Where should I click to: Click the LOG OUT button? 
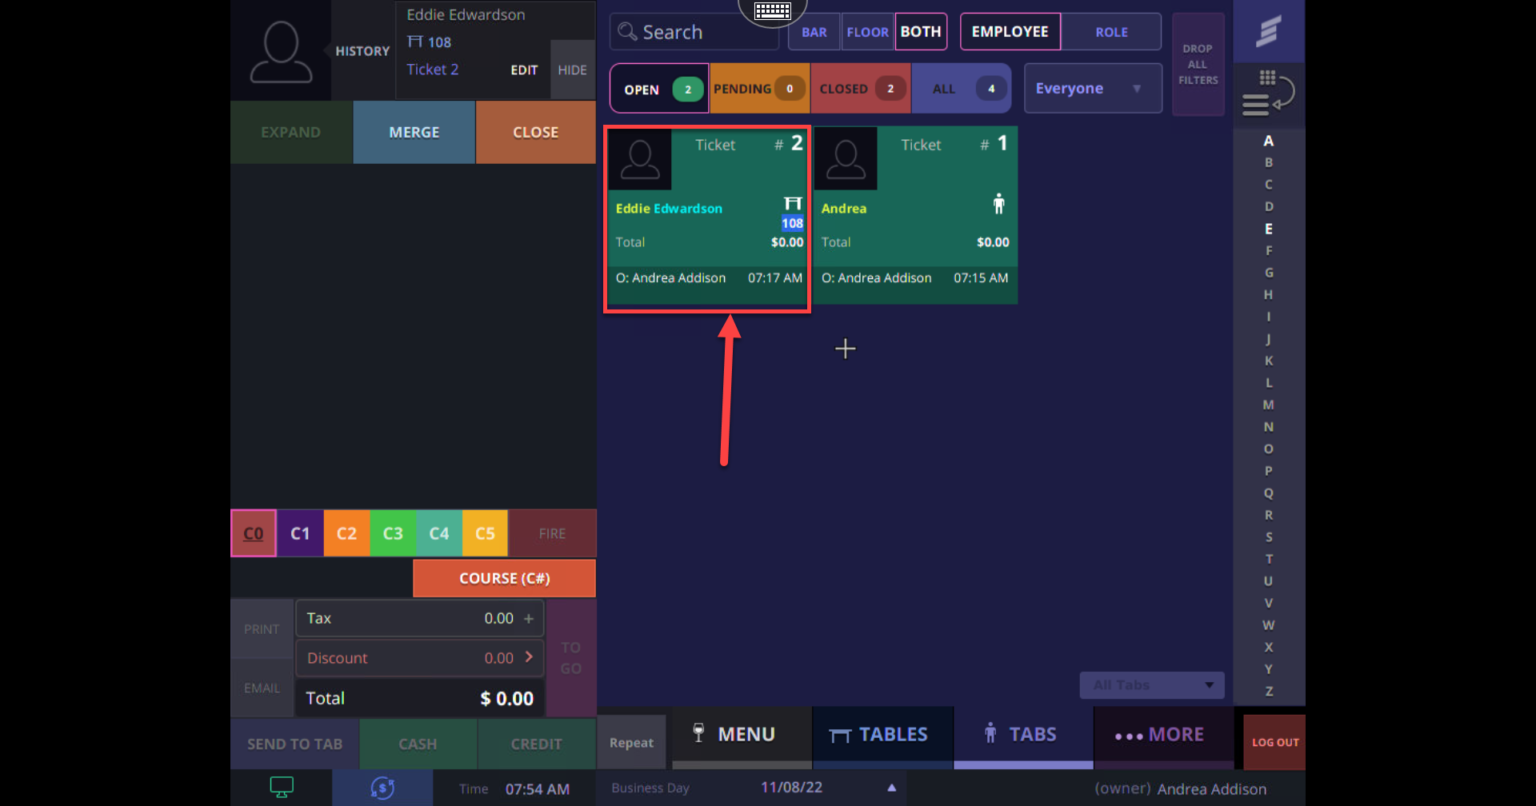click(1275, 742)
